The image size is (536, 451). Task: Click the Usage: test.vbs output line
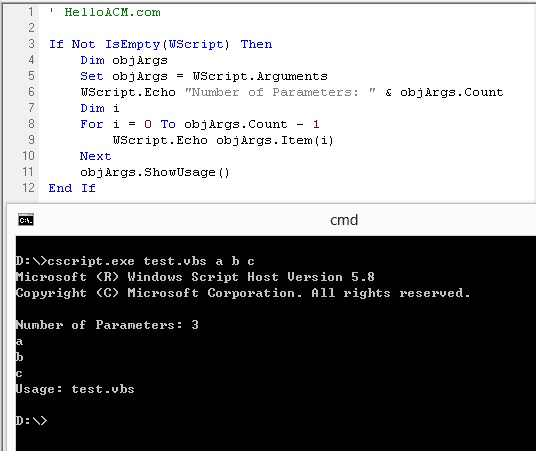(x=75, y=389)
